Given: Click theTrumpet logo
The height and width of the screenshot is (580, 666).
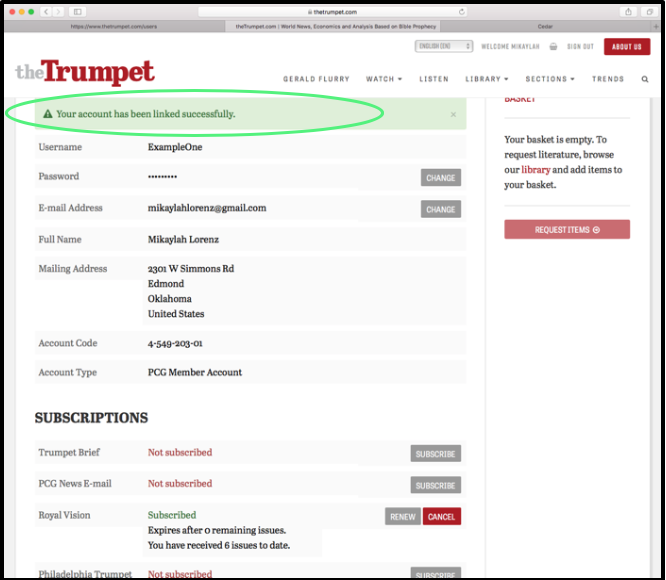Looking at the screenshot, I should (85, 72).
